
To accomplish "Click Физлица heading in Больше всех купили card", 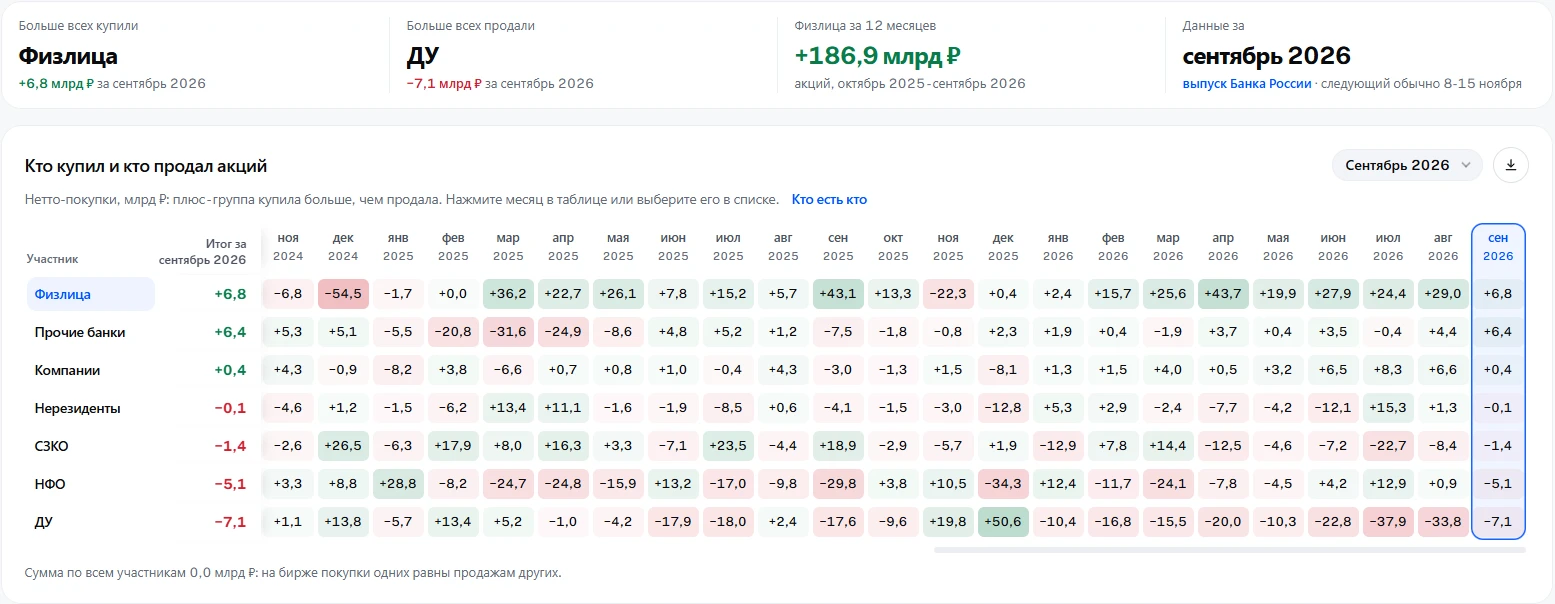I will 68,56.
